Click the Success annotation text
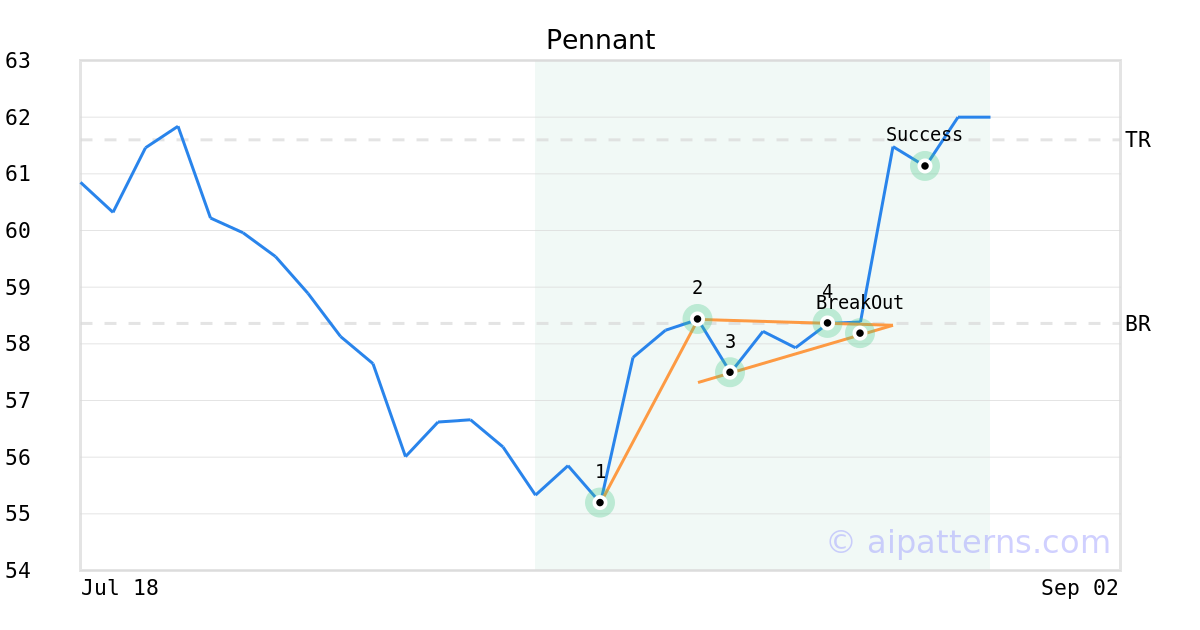This screenshot has height=630, width=1200. click(924, 135)
